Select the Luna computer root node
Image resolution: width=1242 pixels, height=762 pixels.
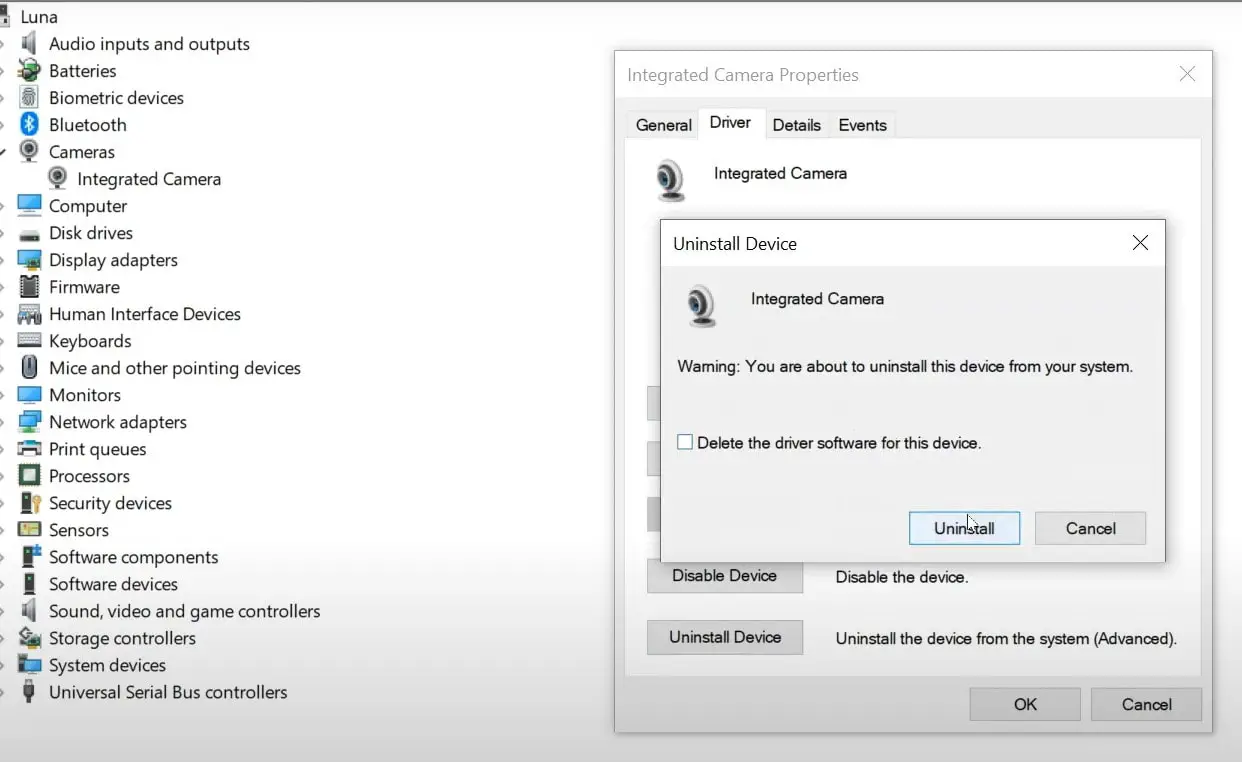click(39, 17)
